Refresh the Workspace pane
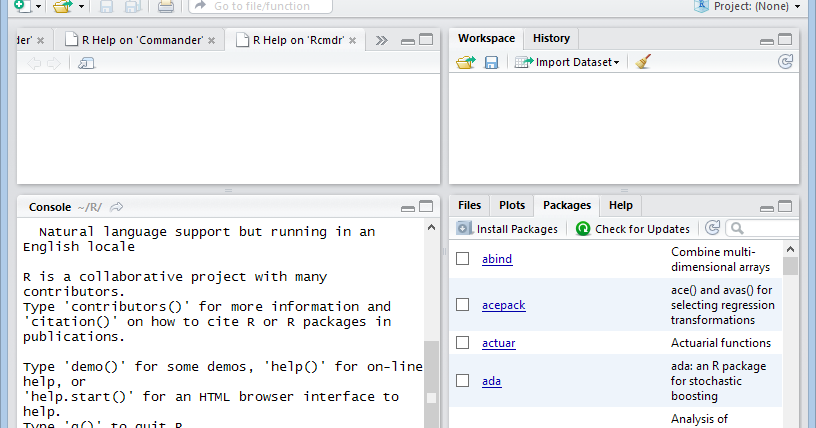 pyautogui.click(x=786, y=62)
